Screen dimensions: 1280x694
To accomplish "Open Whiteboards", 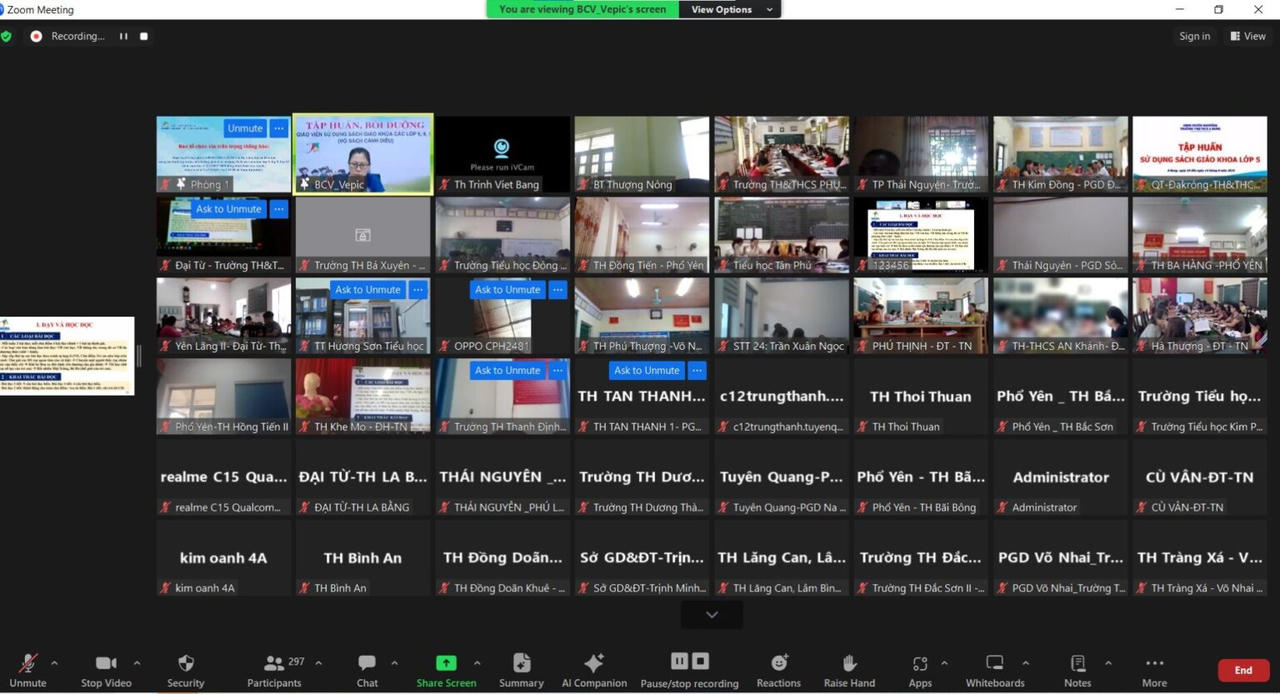I will [x=994, y=663].
